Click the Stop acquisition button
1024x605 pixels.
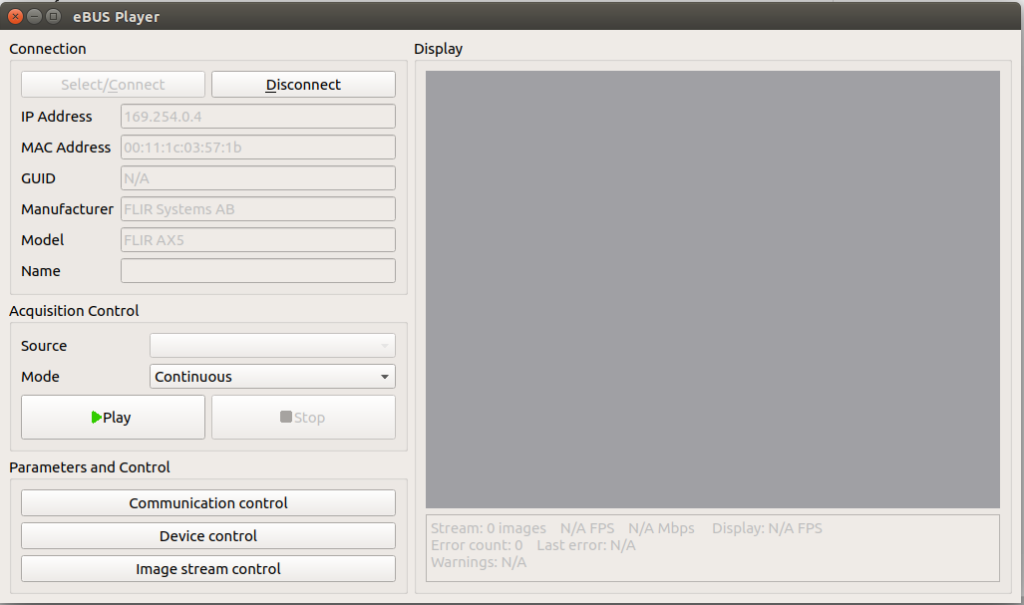click(x=303, y=417)
